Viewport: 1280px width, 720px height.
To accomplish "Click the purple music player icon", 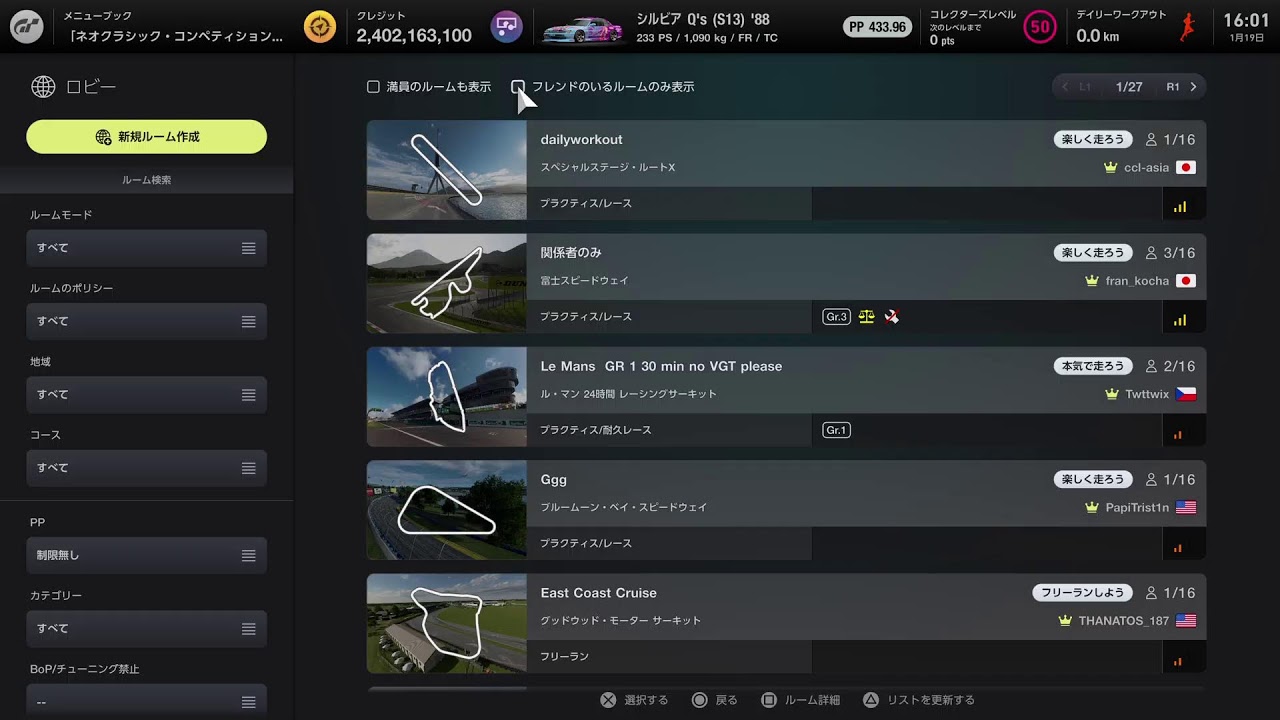I will [x=507, y=26].
